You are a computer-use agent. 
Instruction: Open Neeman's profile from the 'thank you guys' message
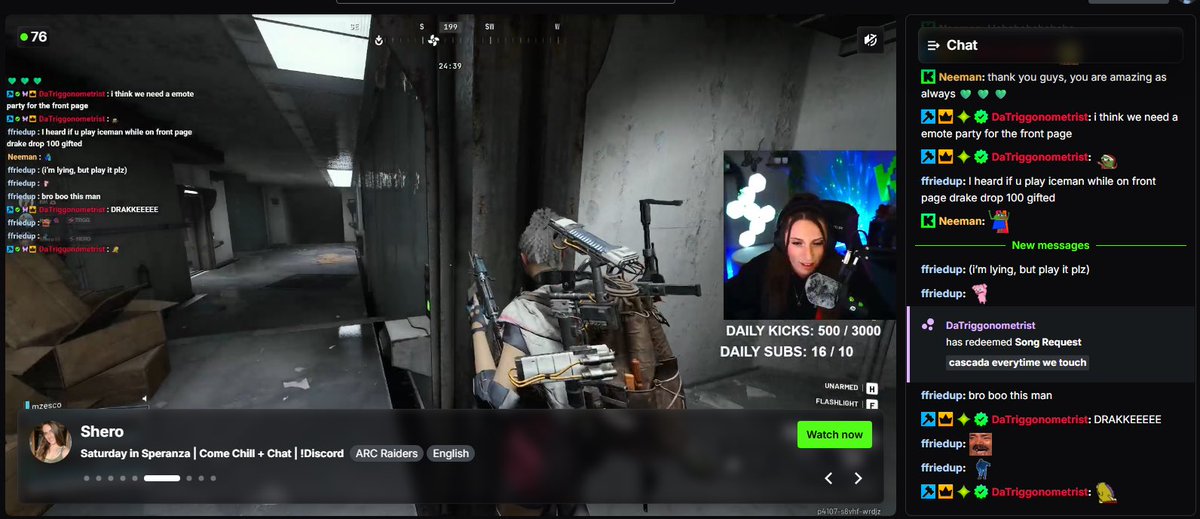(961, 77)
